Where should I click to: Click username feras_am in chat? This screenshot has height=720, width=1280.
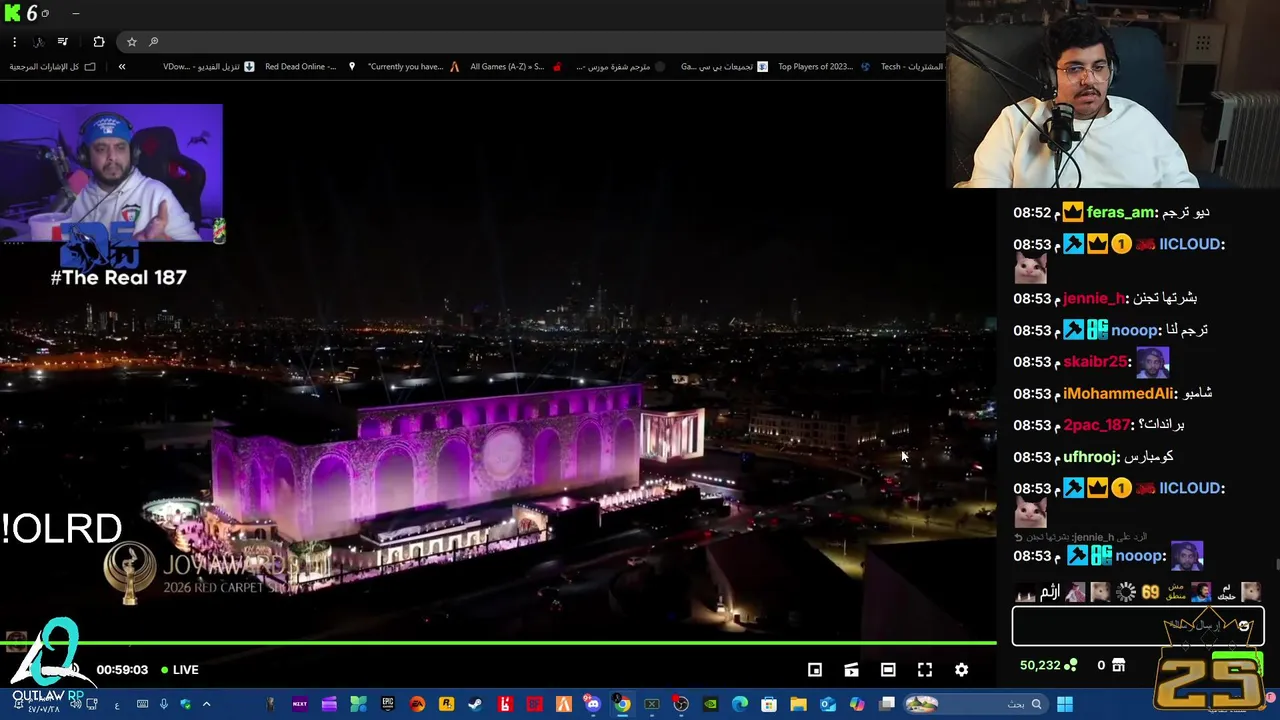click(1120, 212)
